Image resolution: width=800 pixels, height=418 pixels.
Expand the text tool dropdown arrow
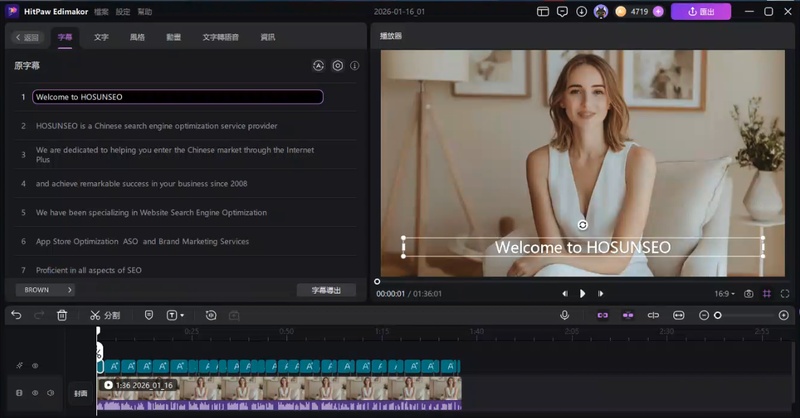(x=183, y=315)
